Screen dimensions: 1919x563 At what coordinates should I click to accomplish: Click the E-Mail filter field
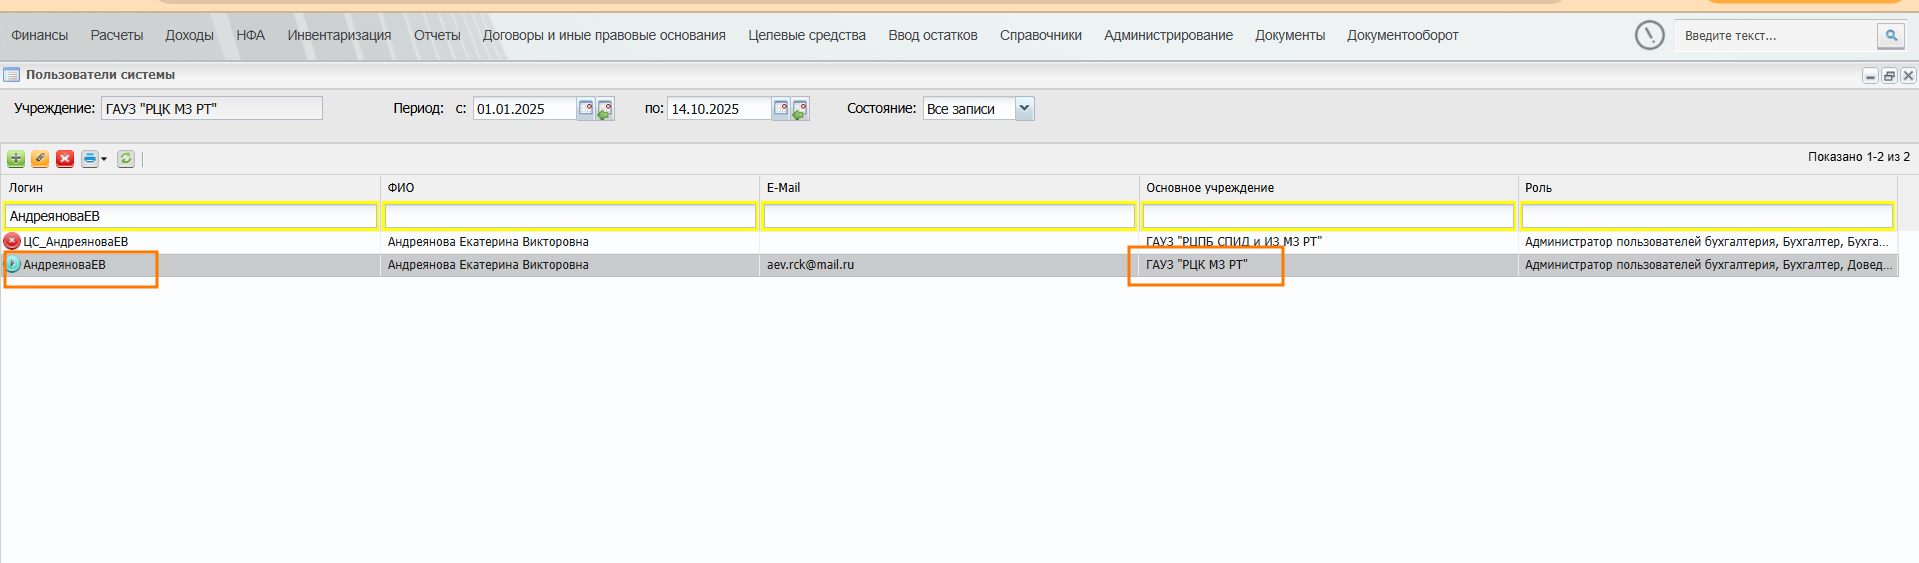click(949, 216)
